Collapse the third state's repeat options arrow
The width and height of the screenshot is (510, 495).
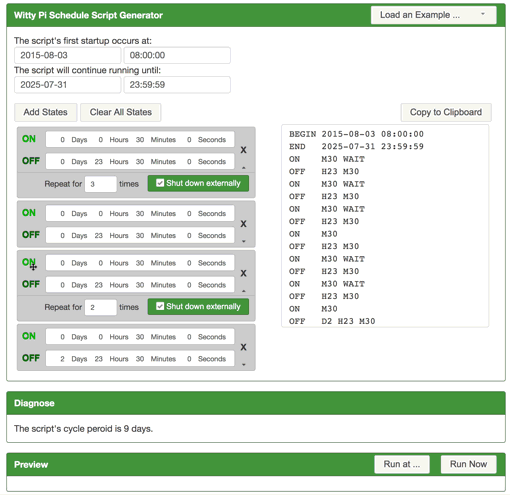coord(244,291)
